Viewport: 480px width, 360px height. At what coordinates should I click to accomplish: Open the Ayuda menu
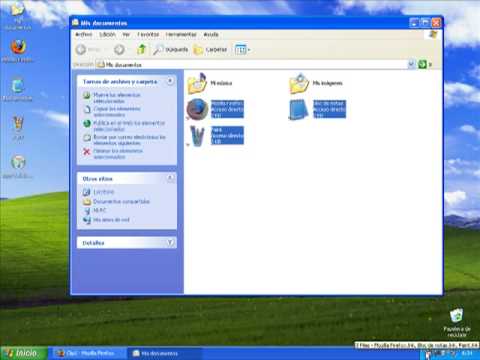211,34
